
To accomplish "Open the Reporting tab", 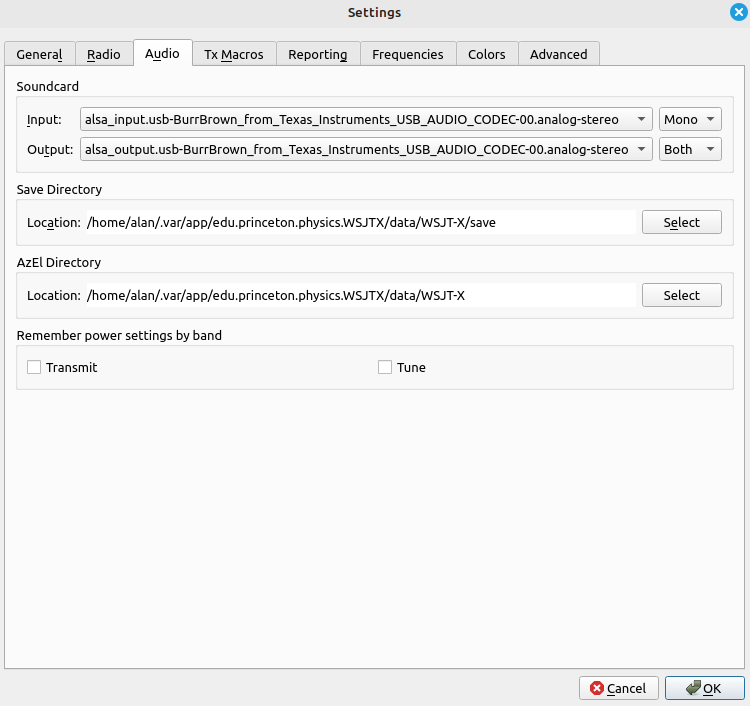I will 317,54.
